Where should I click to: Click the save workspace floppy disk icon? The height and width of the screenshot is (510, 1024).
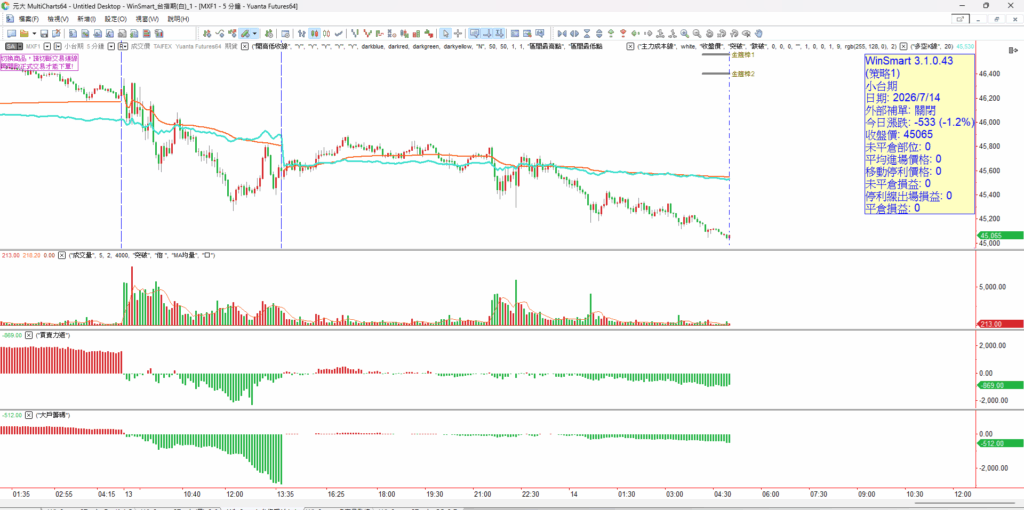(x=44, y=33)
